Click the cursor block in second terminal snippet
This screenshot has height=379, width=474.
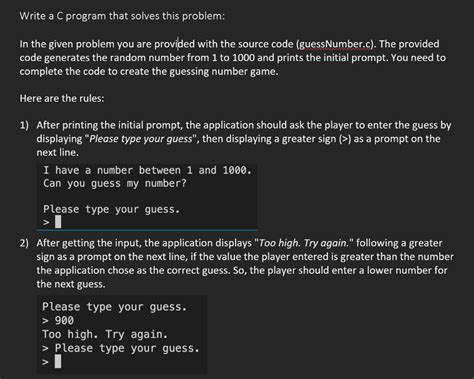tap(58, 361)
